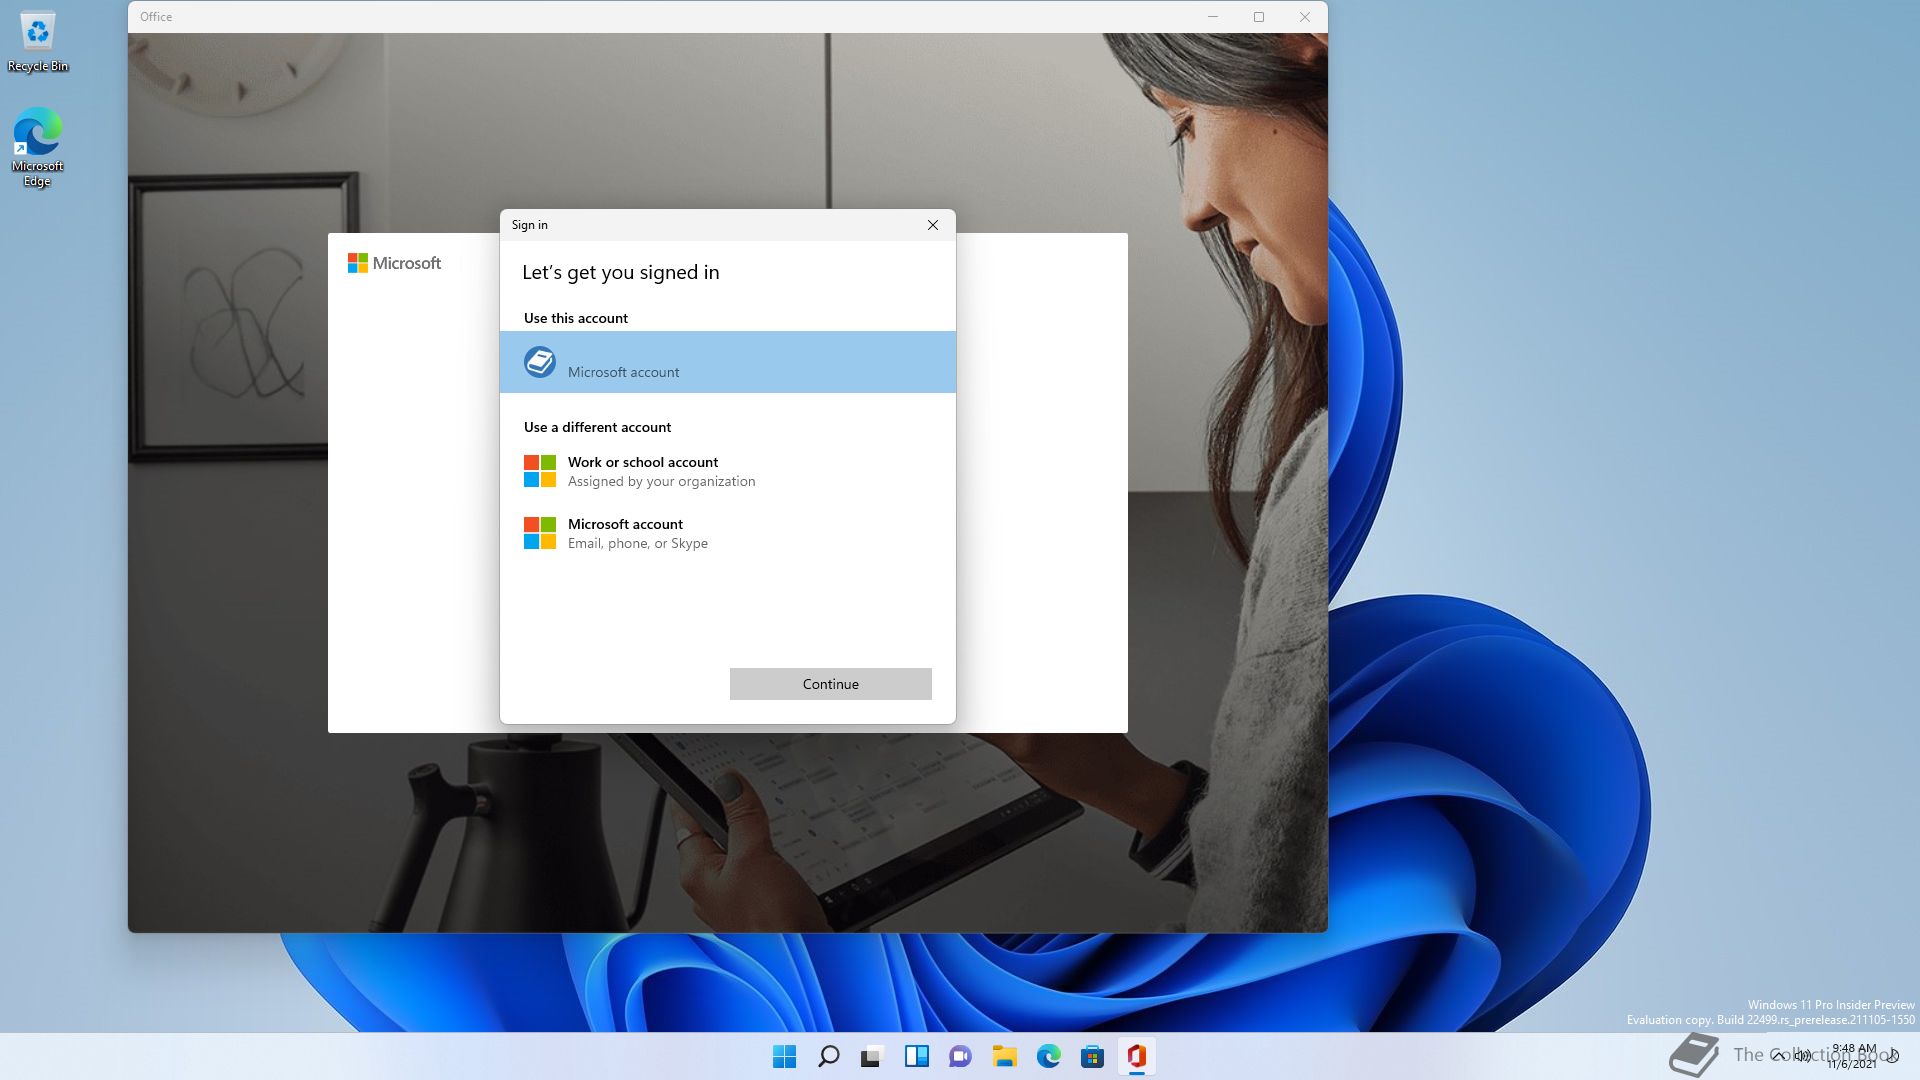This screenshot has width=1920, height=1080.
Task: Minimize the Office window
Action: [1213, 17]
